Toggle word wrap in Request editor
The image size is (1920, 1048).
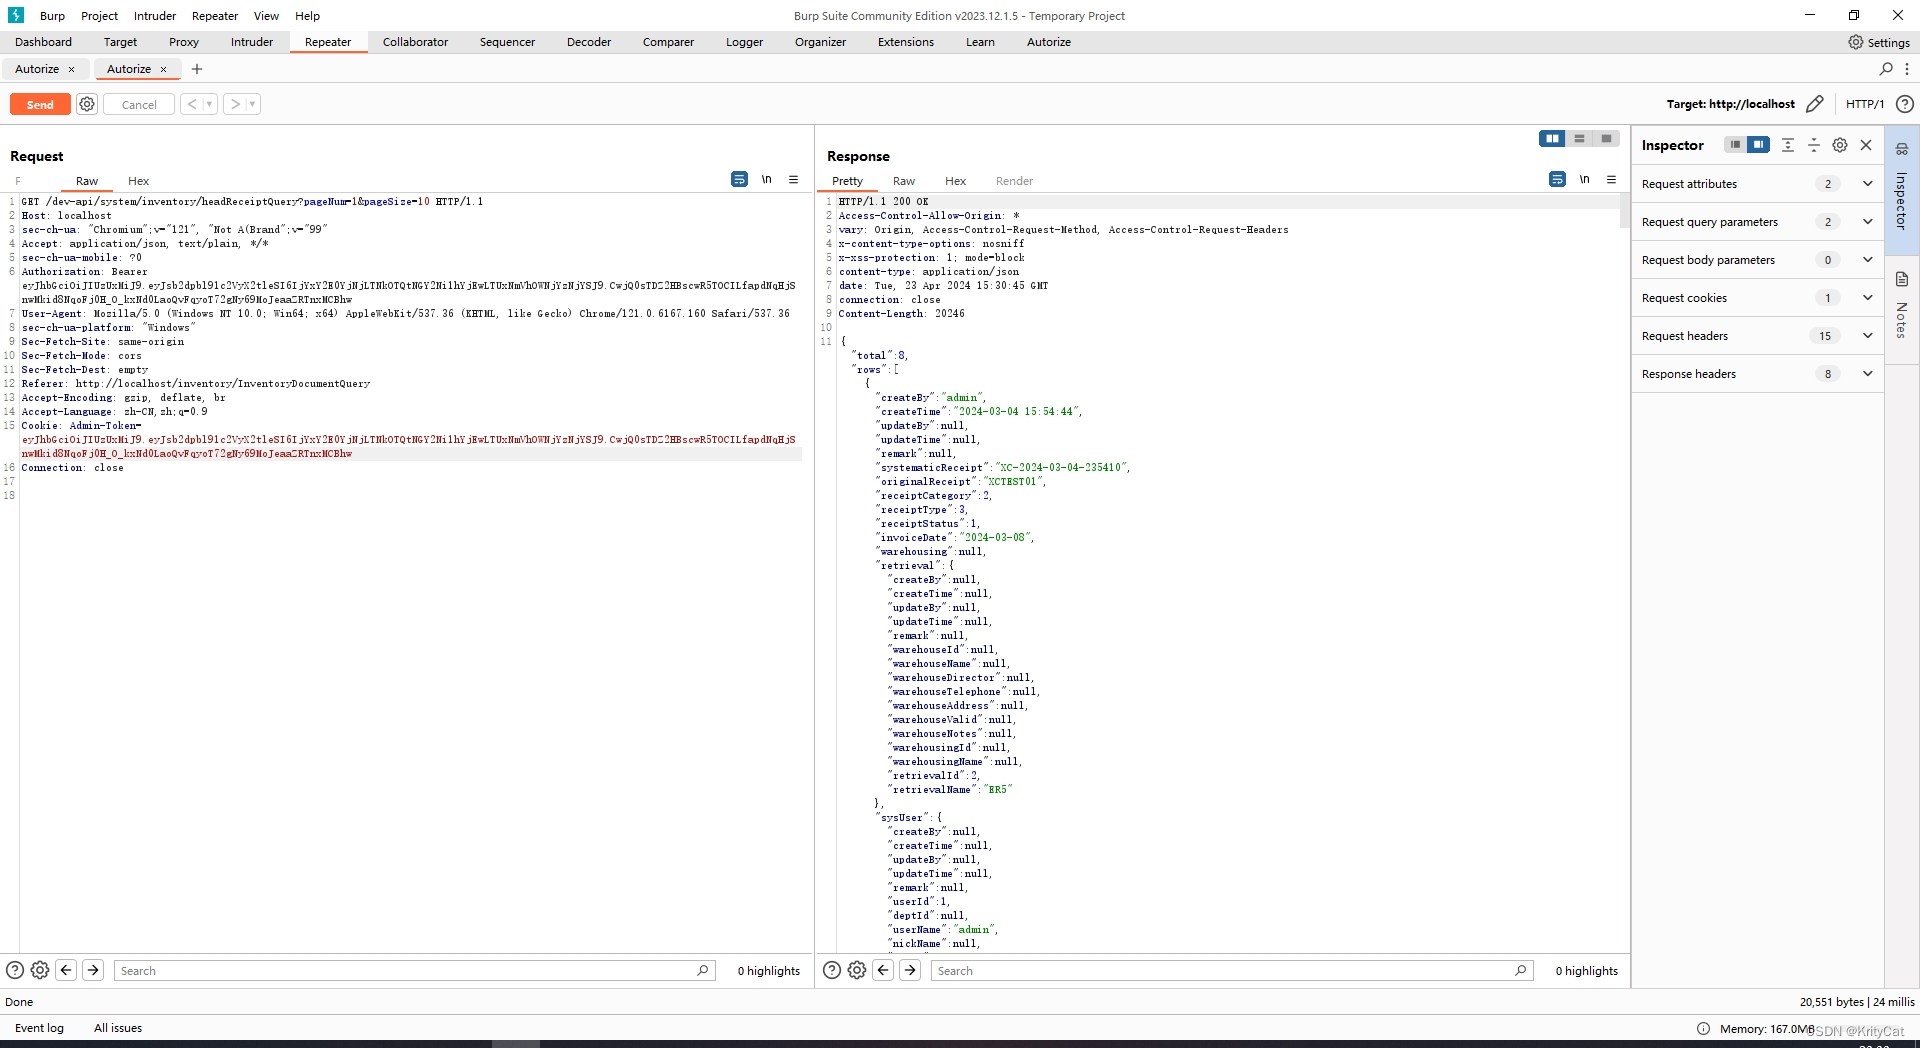tap(739, 180)
